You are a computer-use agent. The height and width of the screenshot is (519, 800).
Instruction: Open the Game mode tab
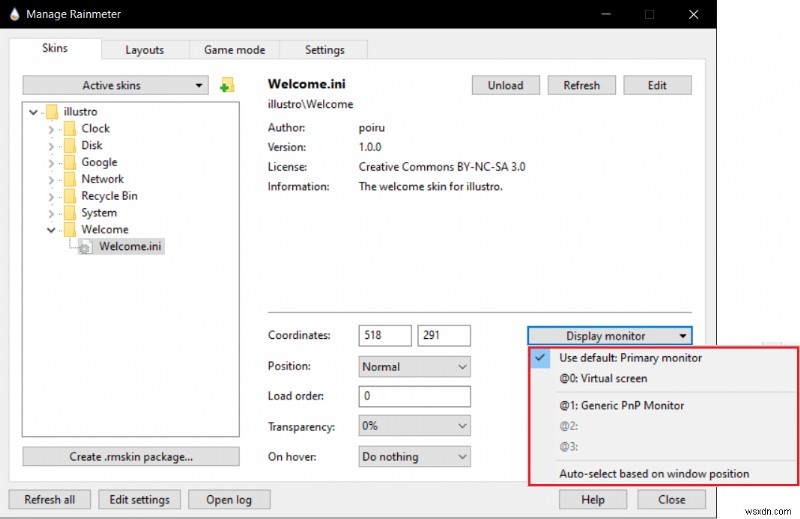(x=235, y=50)
